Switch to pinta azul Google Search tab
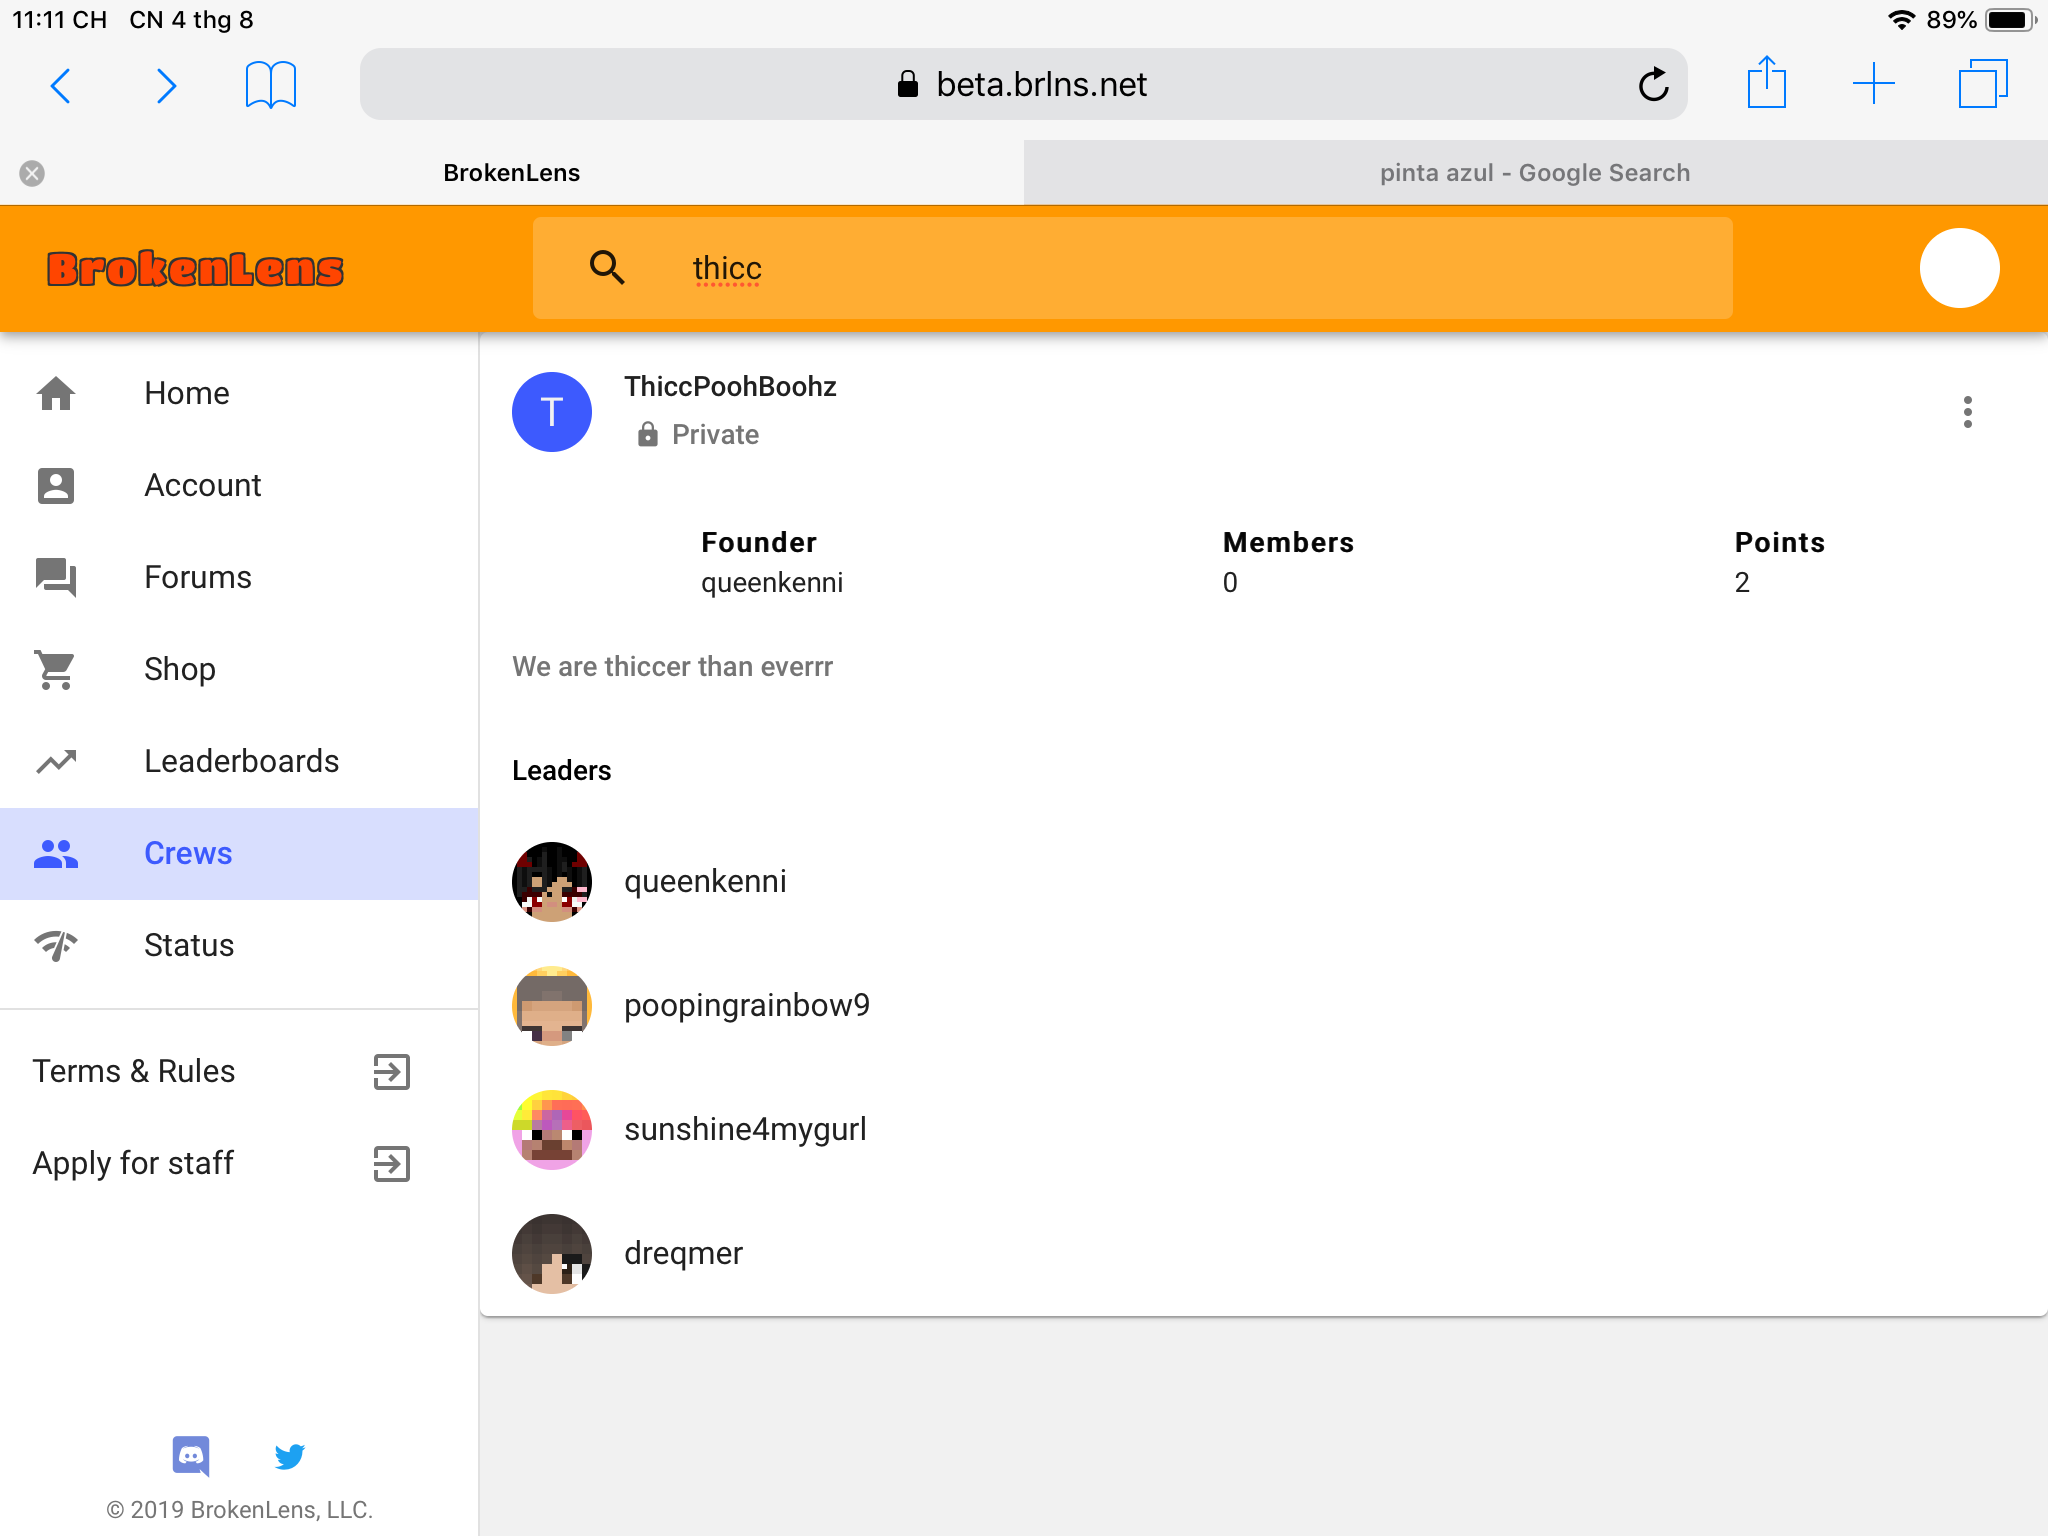This screenshot has height=1536, width=2048. (x=1535, y=173)
